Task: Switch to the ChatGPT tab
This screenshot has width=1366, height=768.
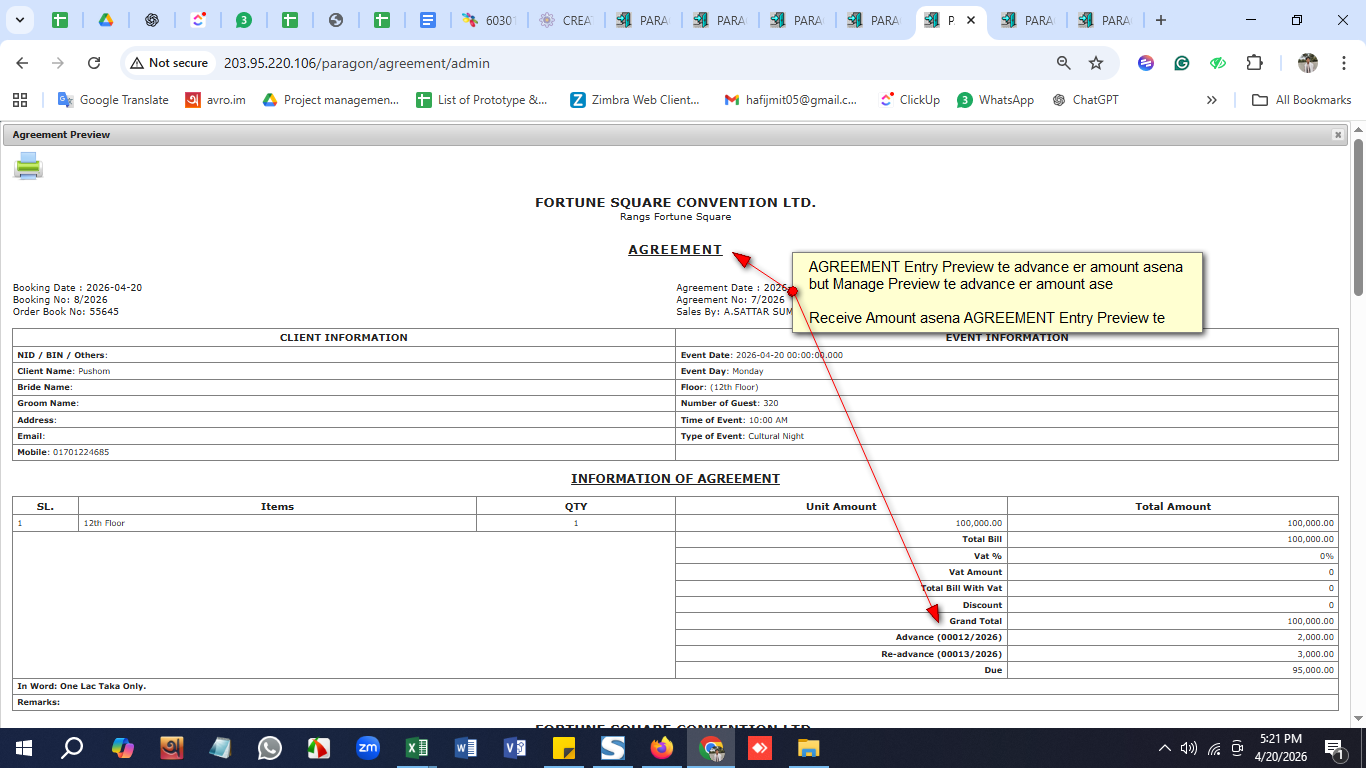Action: pos(152,20)
